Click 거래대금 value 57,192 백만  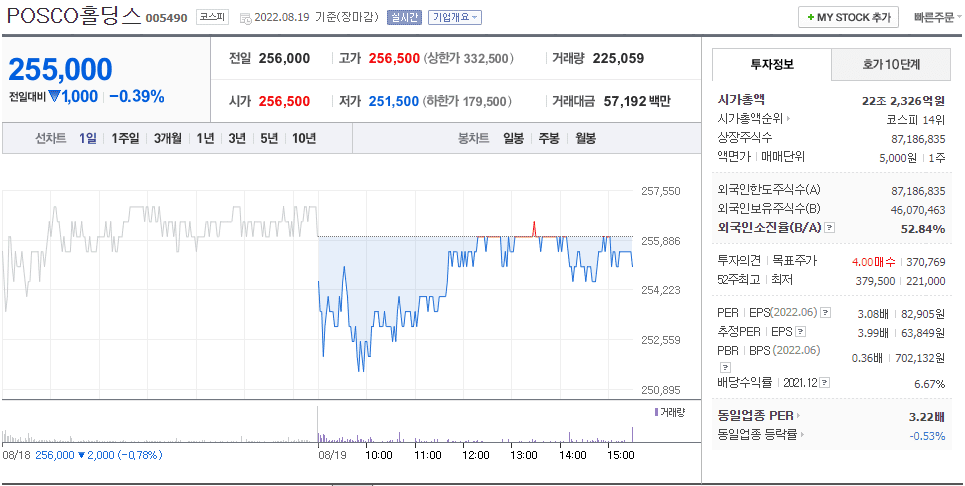[x=637, y=101]
